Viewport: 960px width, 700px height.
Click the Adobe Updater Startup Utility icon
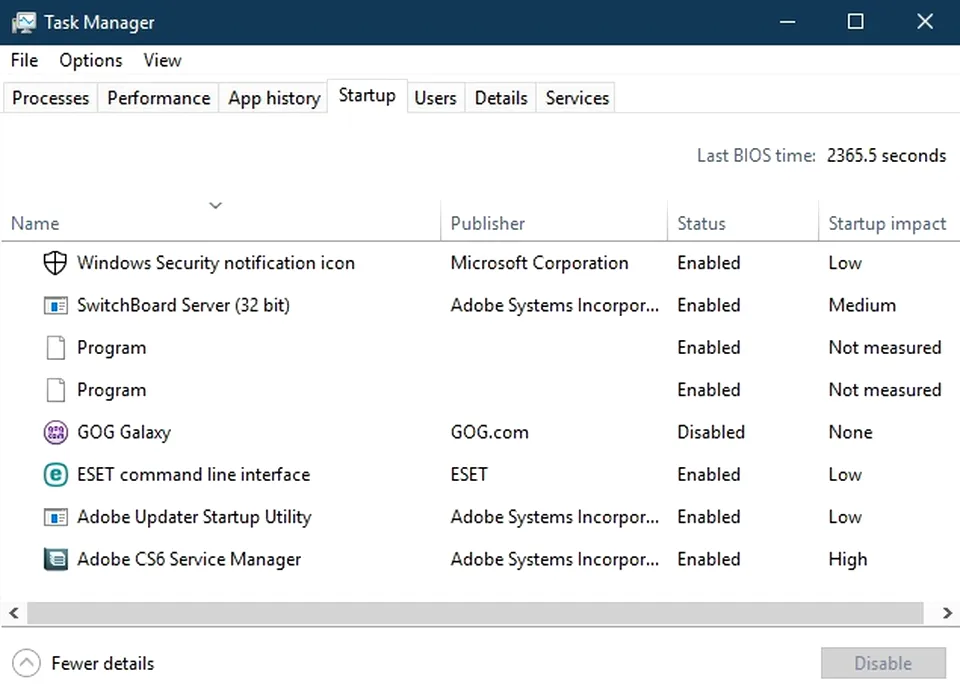click(56, 517)
